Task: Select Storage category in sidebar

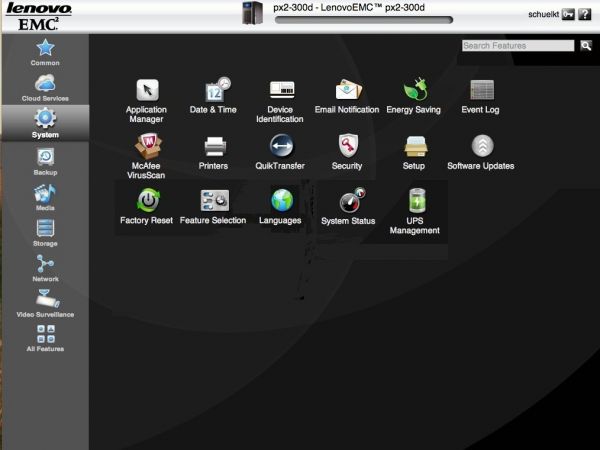Action: [x=45, y=233]
